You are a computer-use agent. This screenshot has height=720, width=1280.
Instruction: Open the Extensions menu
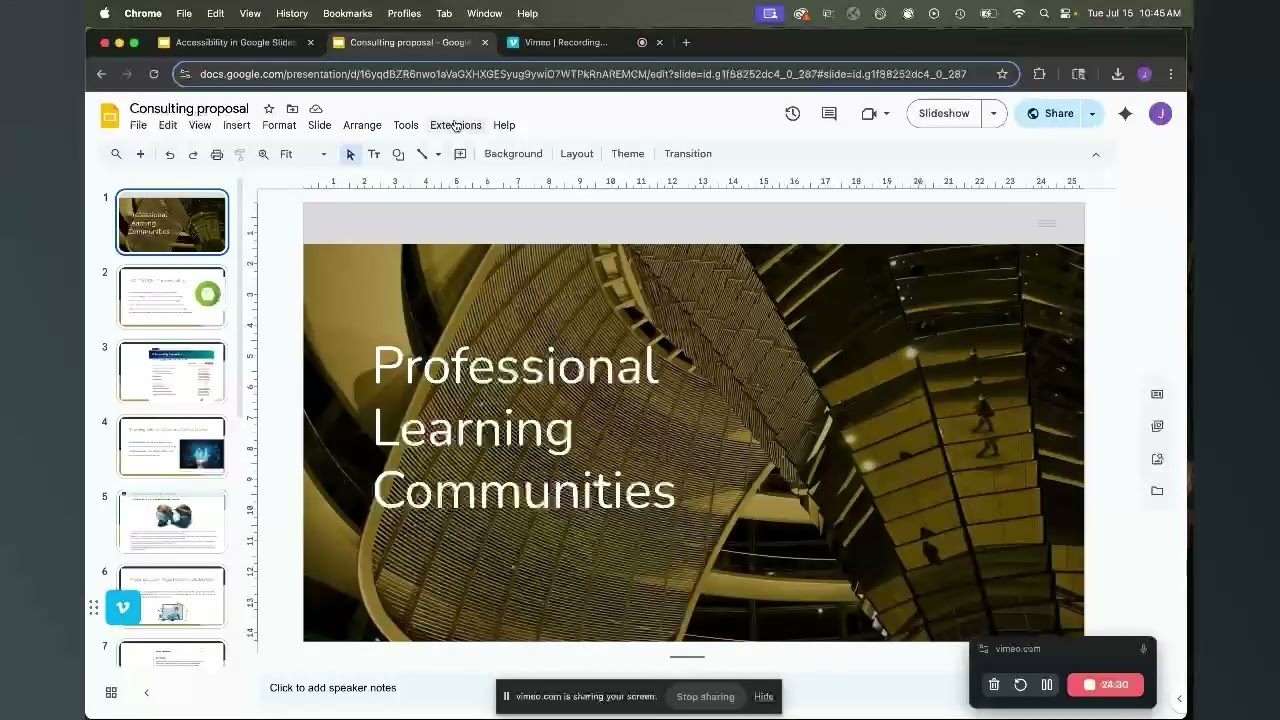point(456,125)
